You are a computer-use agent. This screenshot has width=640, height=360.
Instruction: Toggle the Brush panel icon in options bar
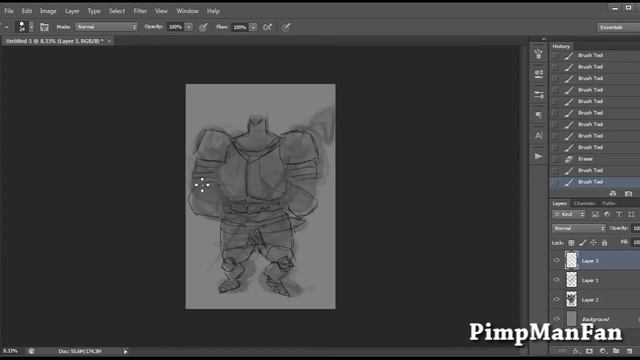coord(44,27)
